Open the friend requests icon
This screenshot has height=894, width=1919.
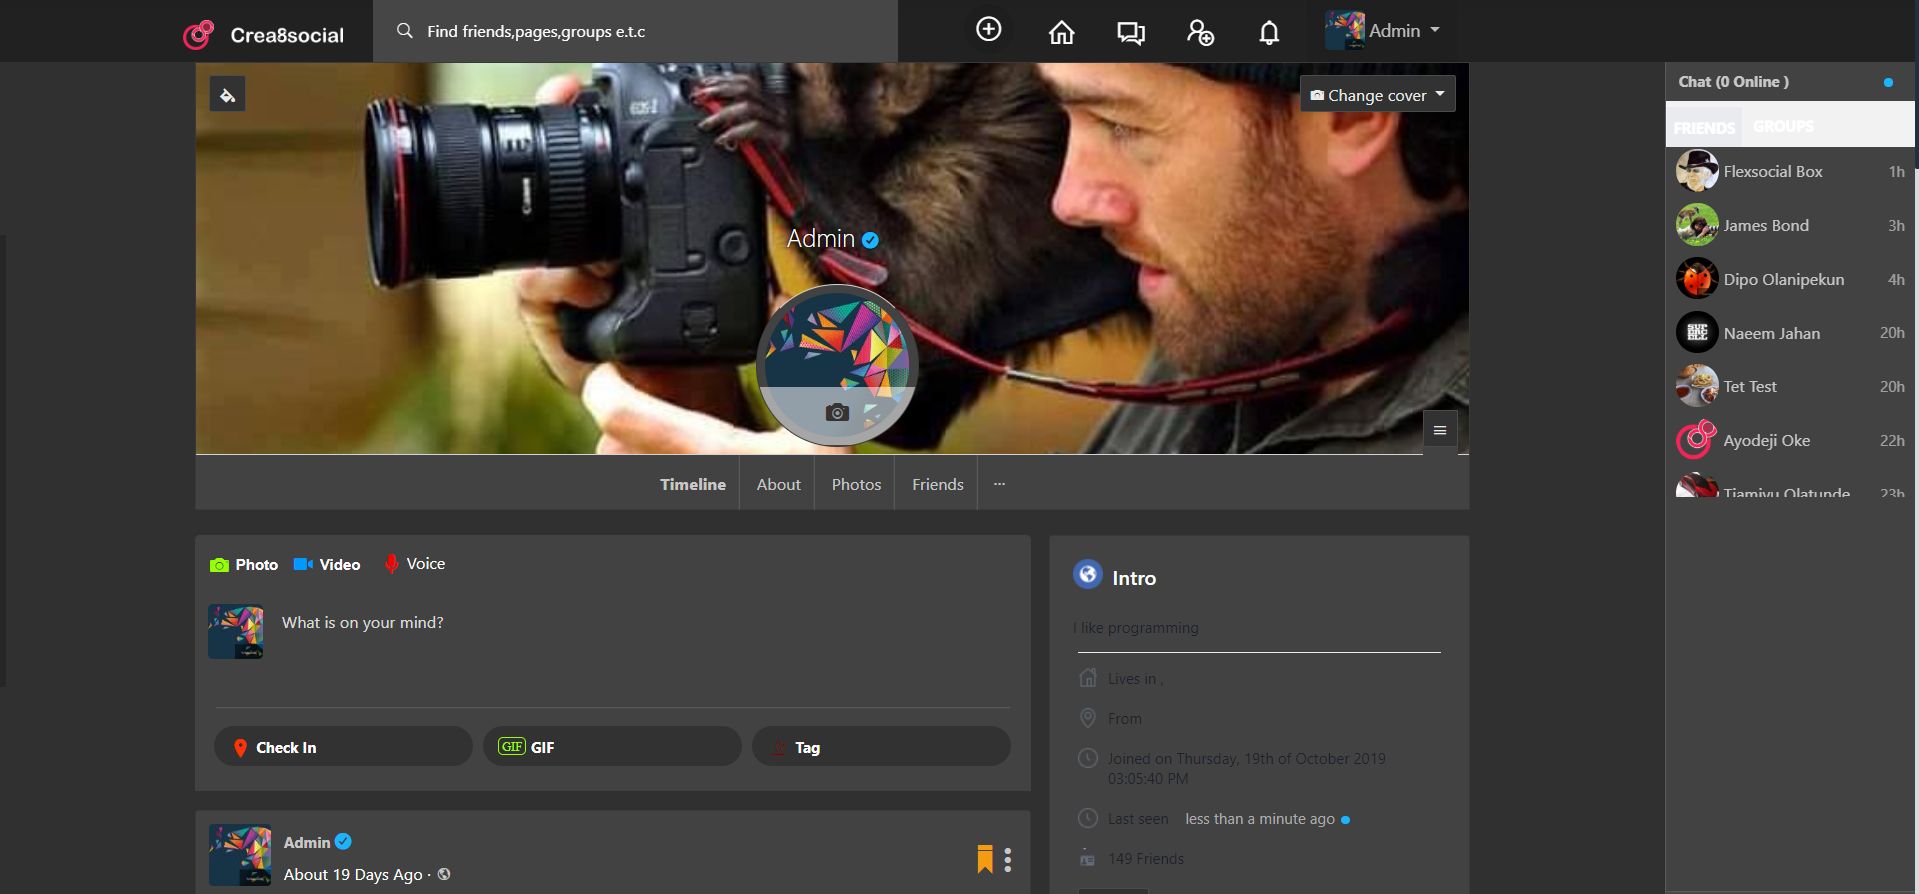click(1199, 33)
